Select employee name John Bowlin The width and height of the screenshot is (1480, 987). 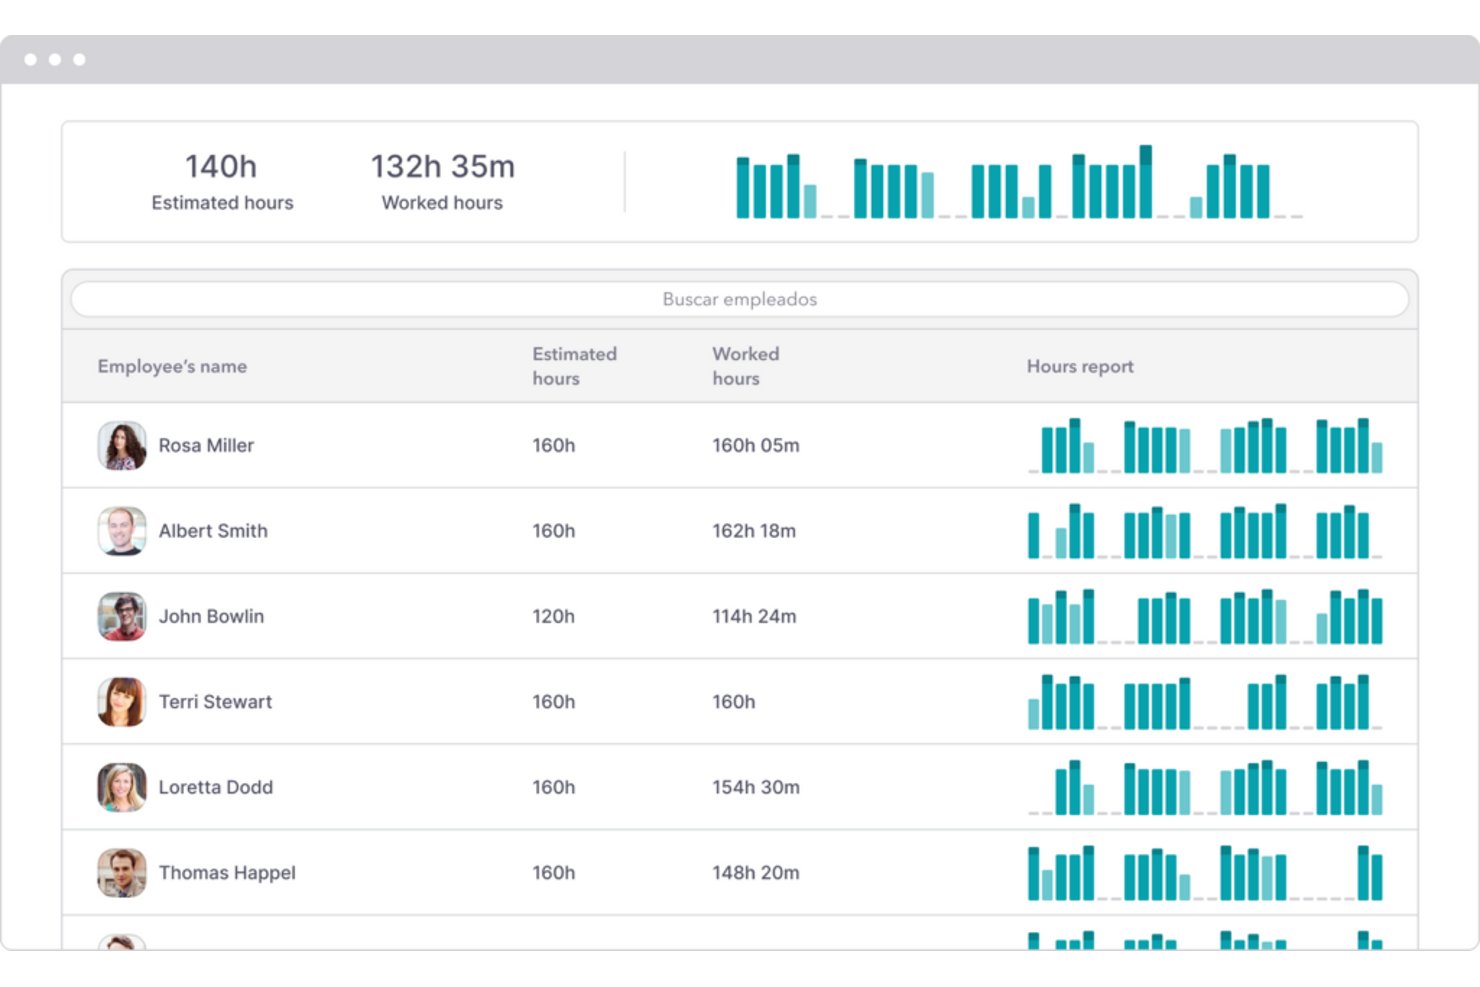211,616
